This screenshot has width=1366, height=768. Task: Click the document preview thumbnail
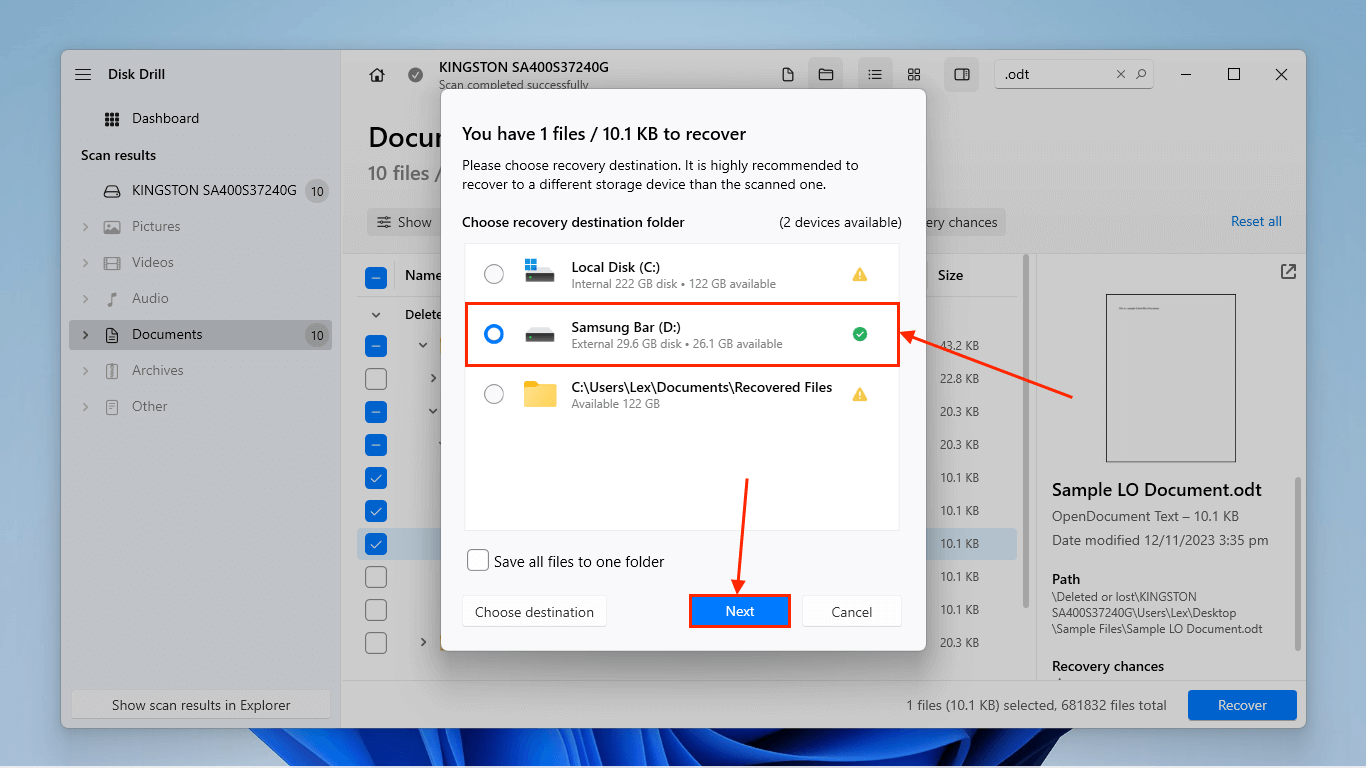click(x=1170, y=378)
